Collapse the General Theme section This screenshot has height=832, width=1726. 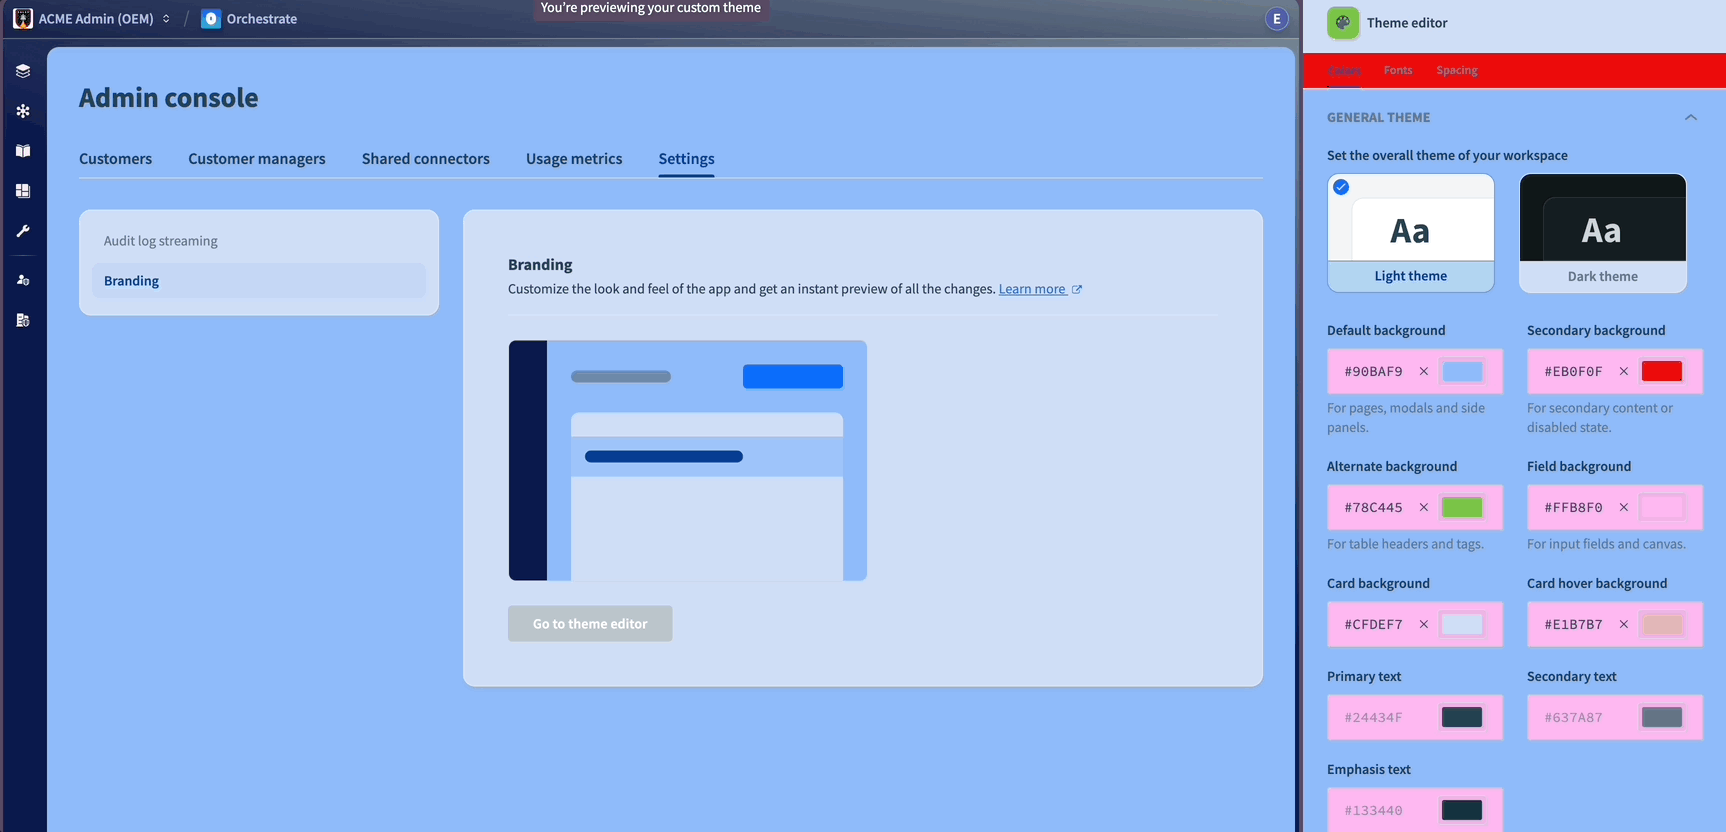click(x=1690, y=117)
